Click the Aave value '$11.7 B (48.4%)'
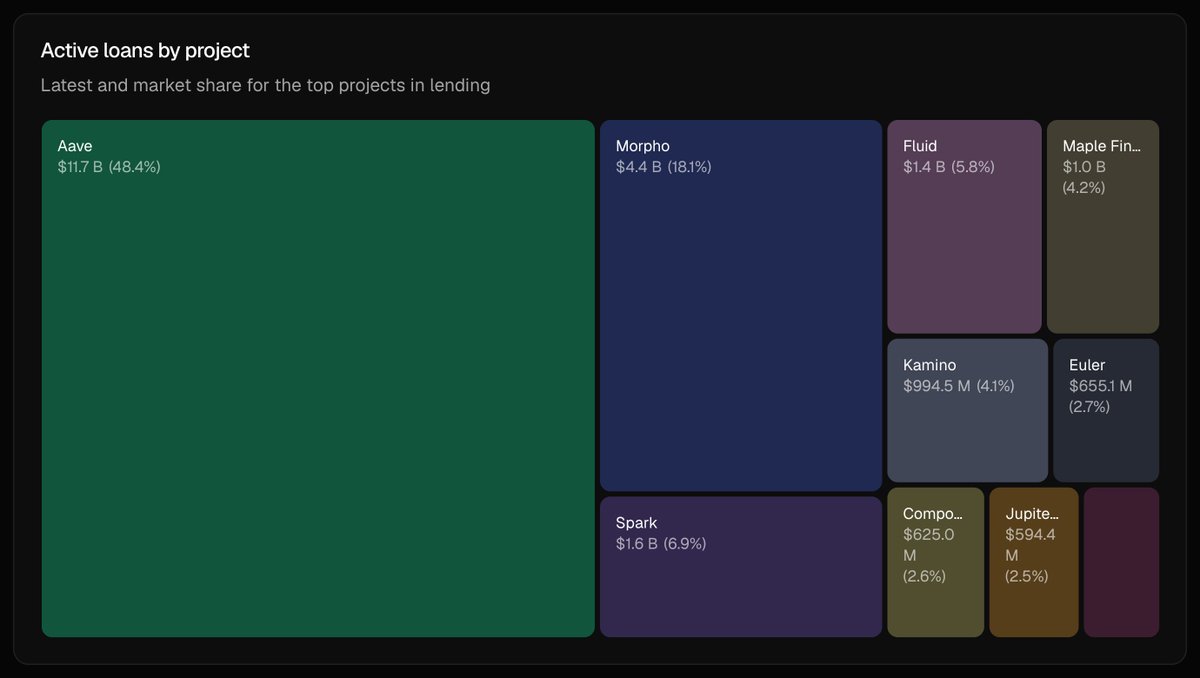The width and height of the screenshot is (1200, 678). pyautogui.click(x=109, y=167)
